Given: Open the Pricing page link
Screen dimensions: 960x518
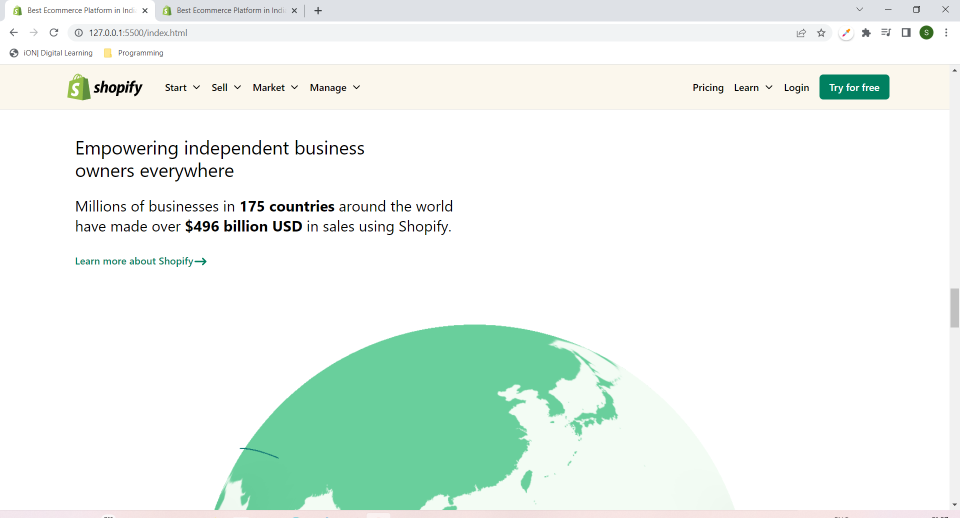Looking at the screenshot, I should (708, 88).
